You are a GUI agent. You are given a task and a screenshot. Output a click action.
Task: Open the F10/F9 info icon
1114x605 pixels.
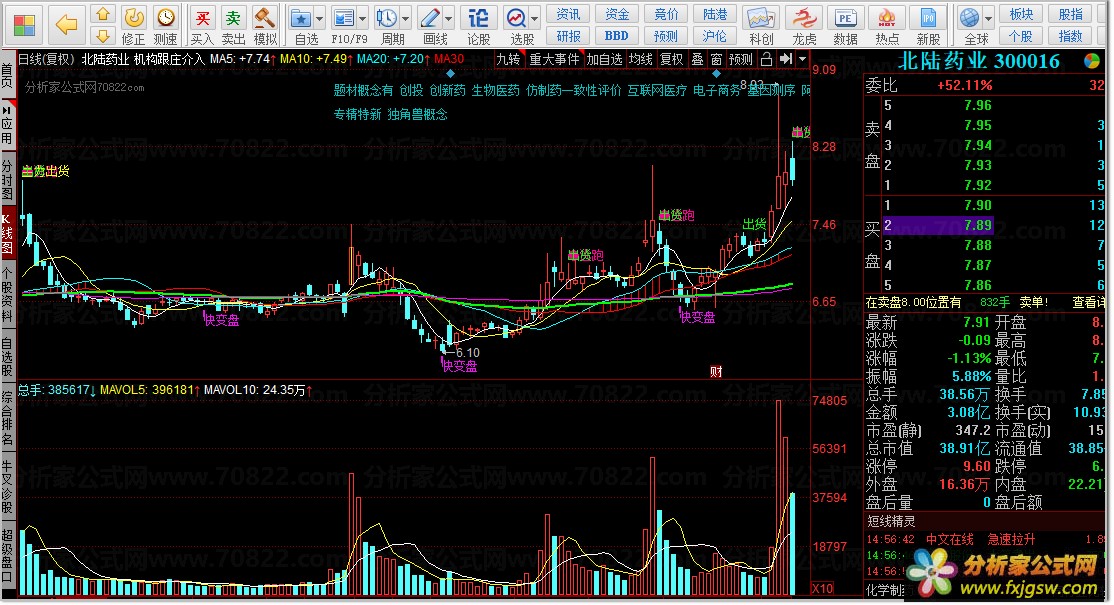[344, 19]
